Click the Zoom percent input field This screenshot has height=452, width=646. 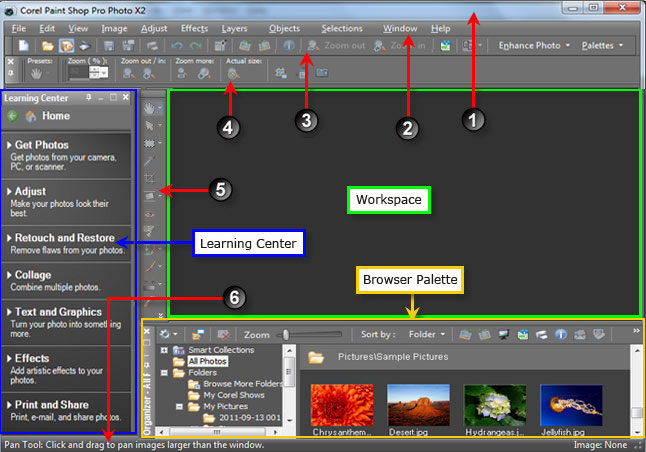79,73
